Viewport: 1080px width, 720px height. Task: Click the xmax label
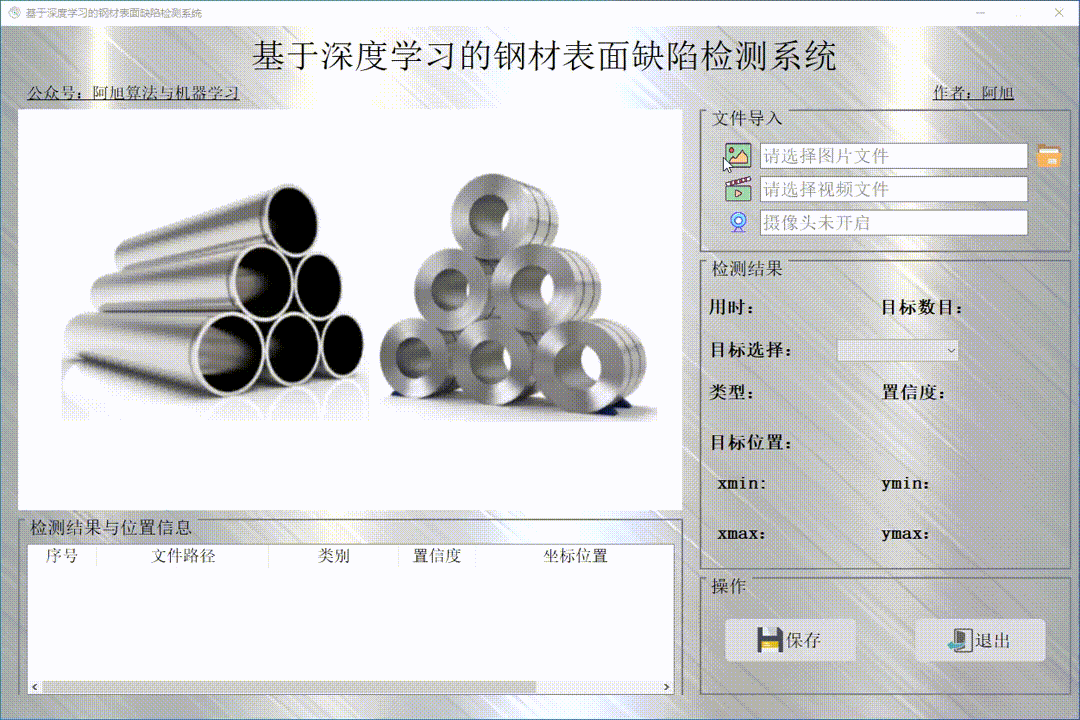click(742, 534)
